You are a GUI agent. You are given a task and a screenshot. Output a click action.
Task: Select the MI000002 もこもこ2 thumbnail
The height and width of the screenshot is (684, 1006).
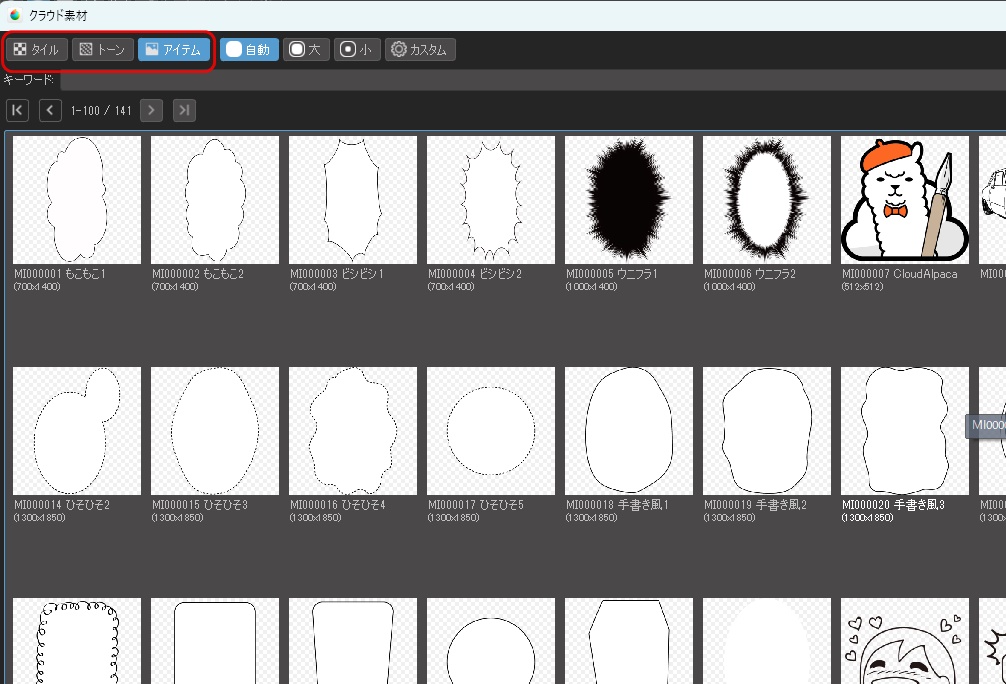click(x=215, y=200)
